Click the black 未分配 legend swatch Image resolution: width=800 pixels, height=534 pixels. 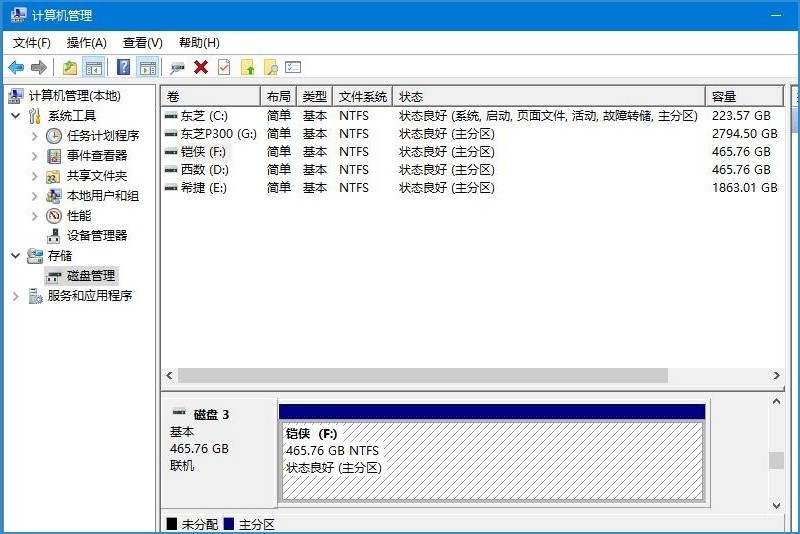172,524
